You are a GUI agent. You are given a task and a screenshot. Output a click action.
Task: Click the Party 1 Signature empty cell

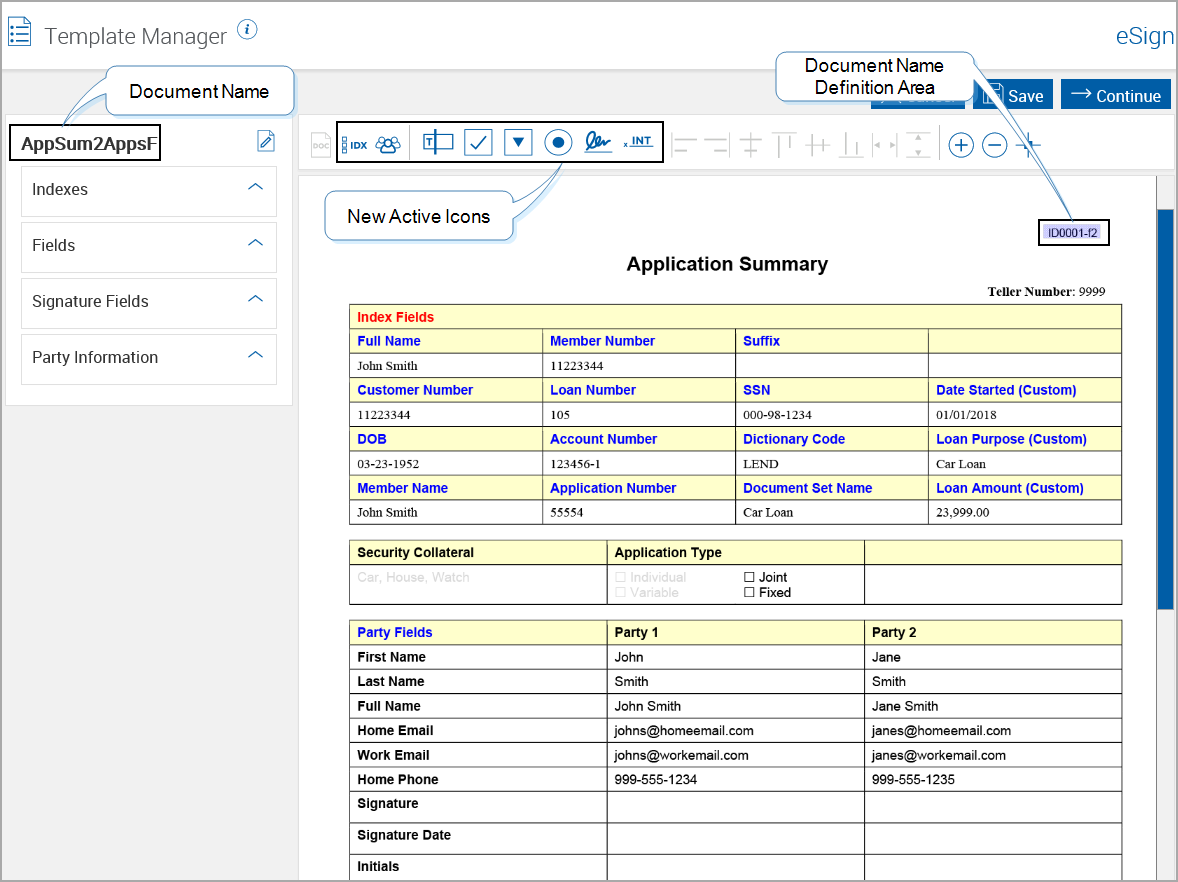click(735, 807)
